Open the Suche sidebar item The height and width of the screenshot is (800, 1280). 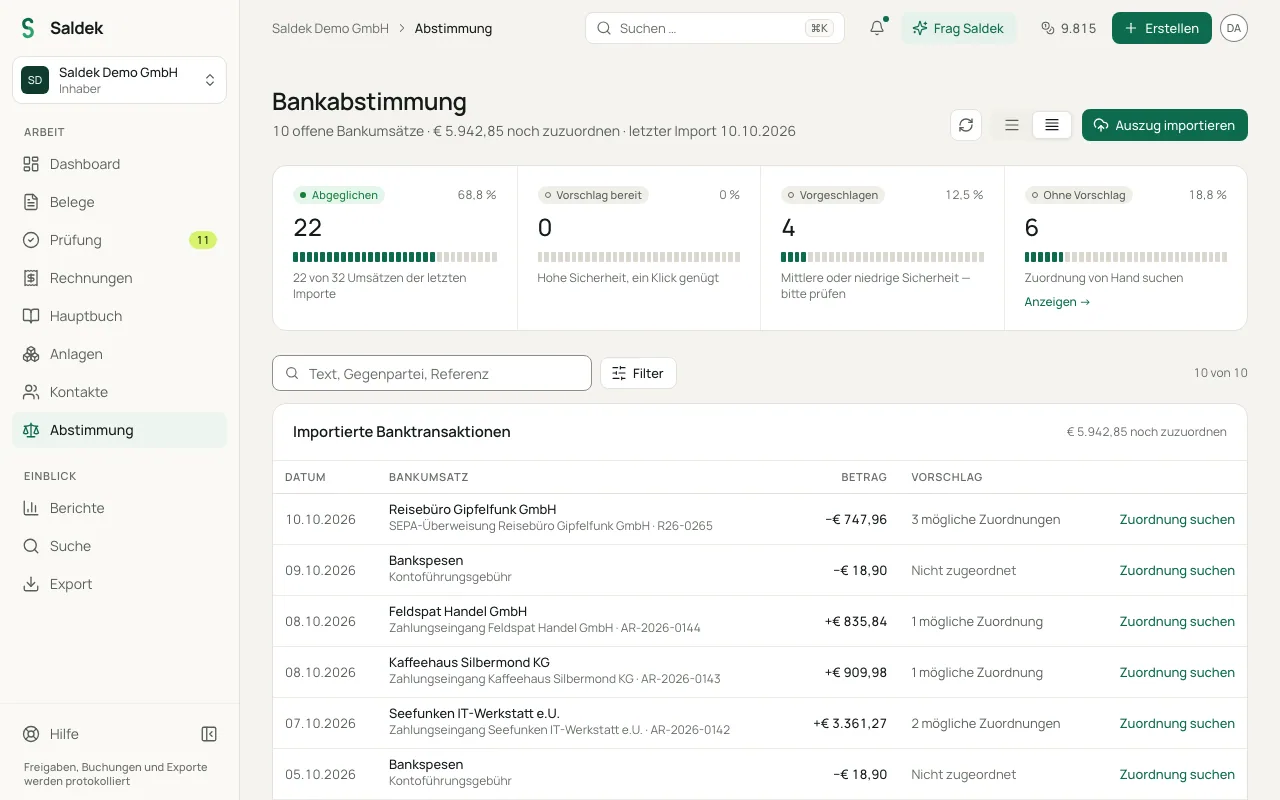pos(119,546)
